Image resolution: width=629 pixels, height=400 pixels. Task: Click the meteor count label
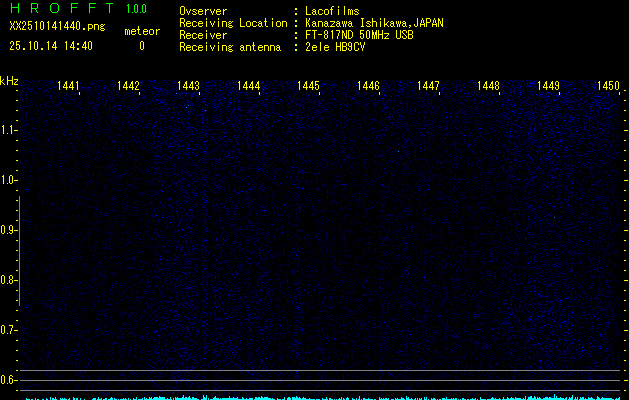tap(141, 32)
